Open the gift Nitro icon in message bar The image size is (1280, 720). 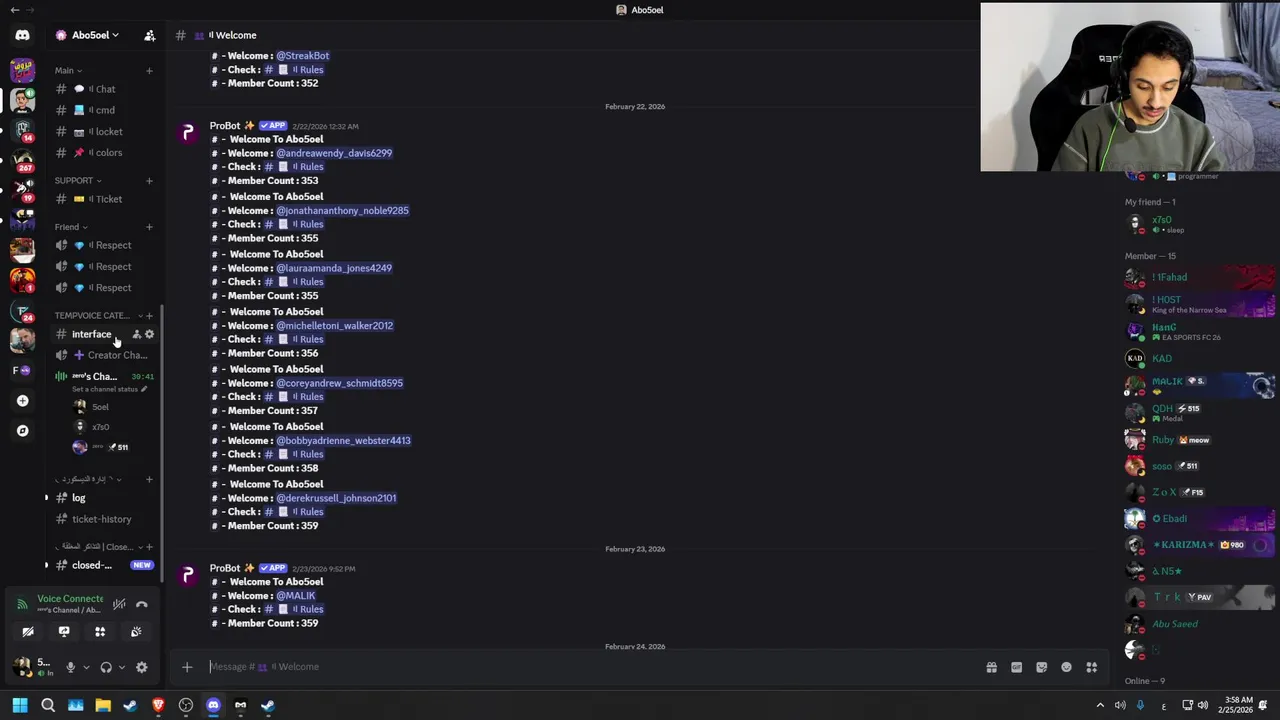coord(991,667)
